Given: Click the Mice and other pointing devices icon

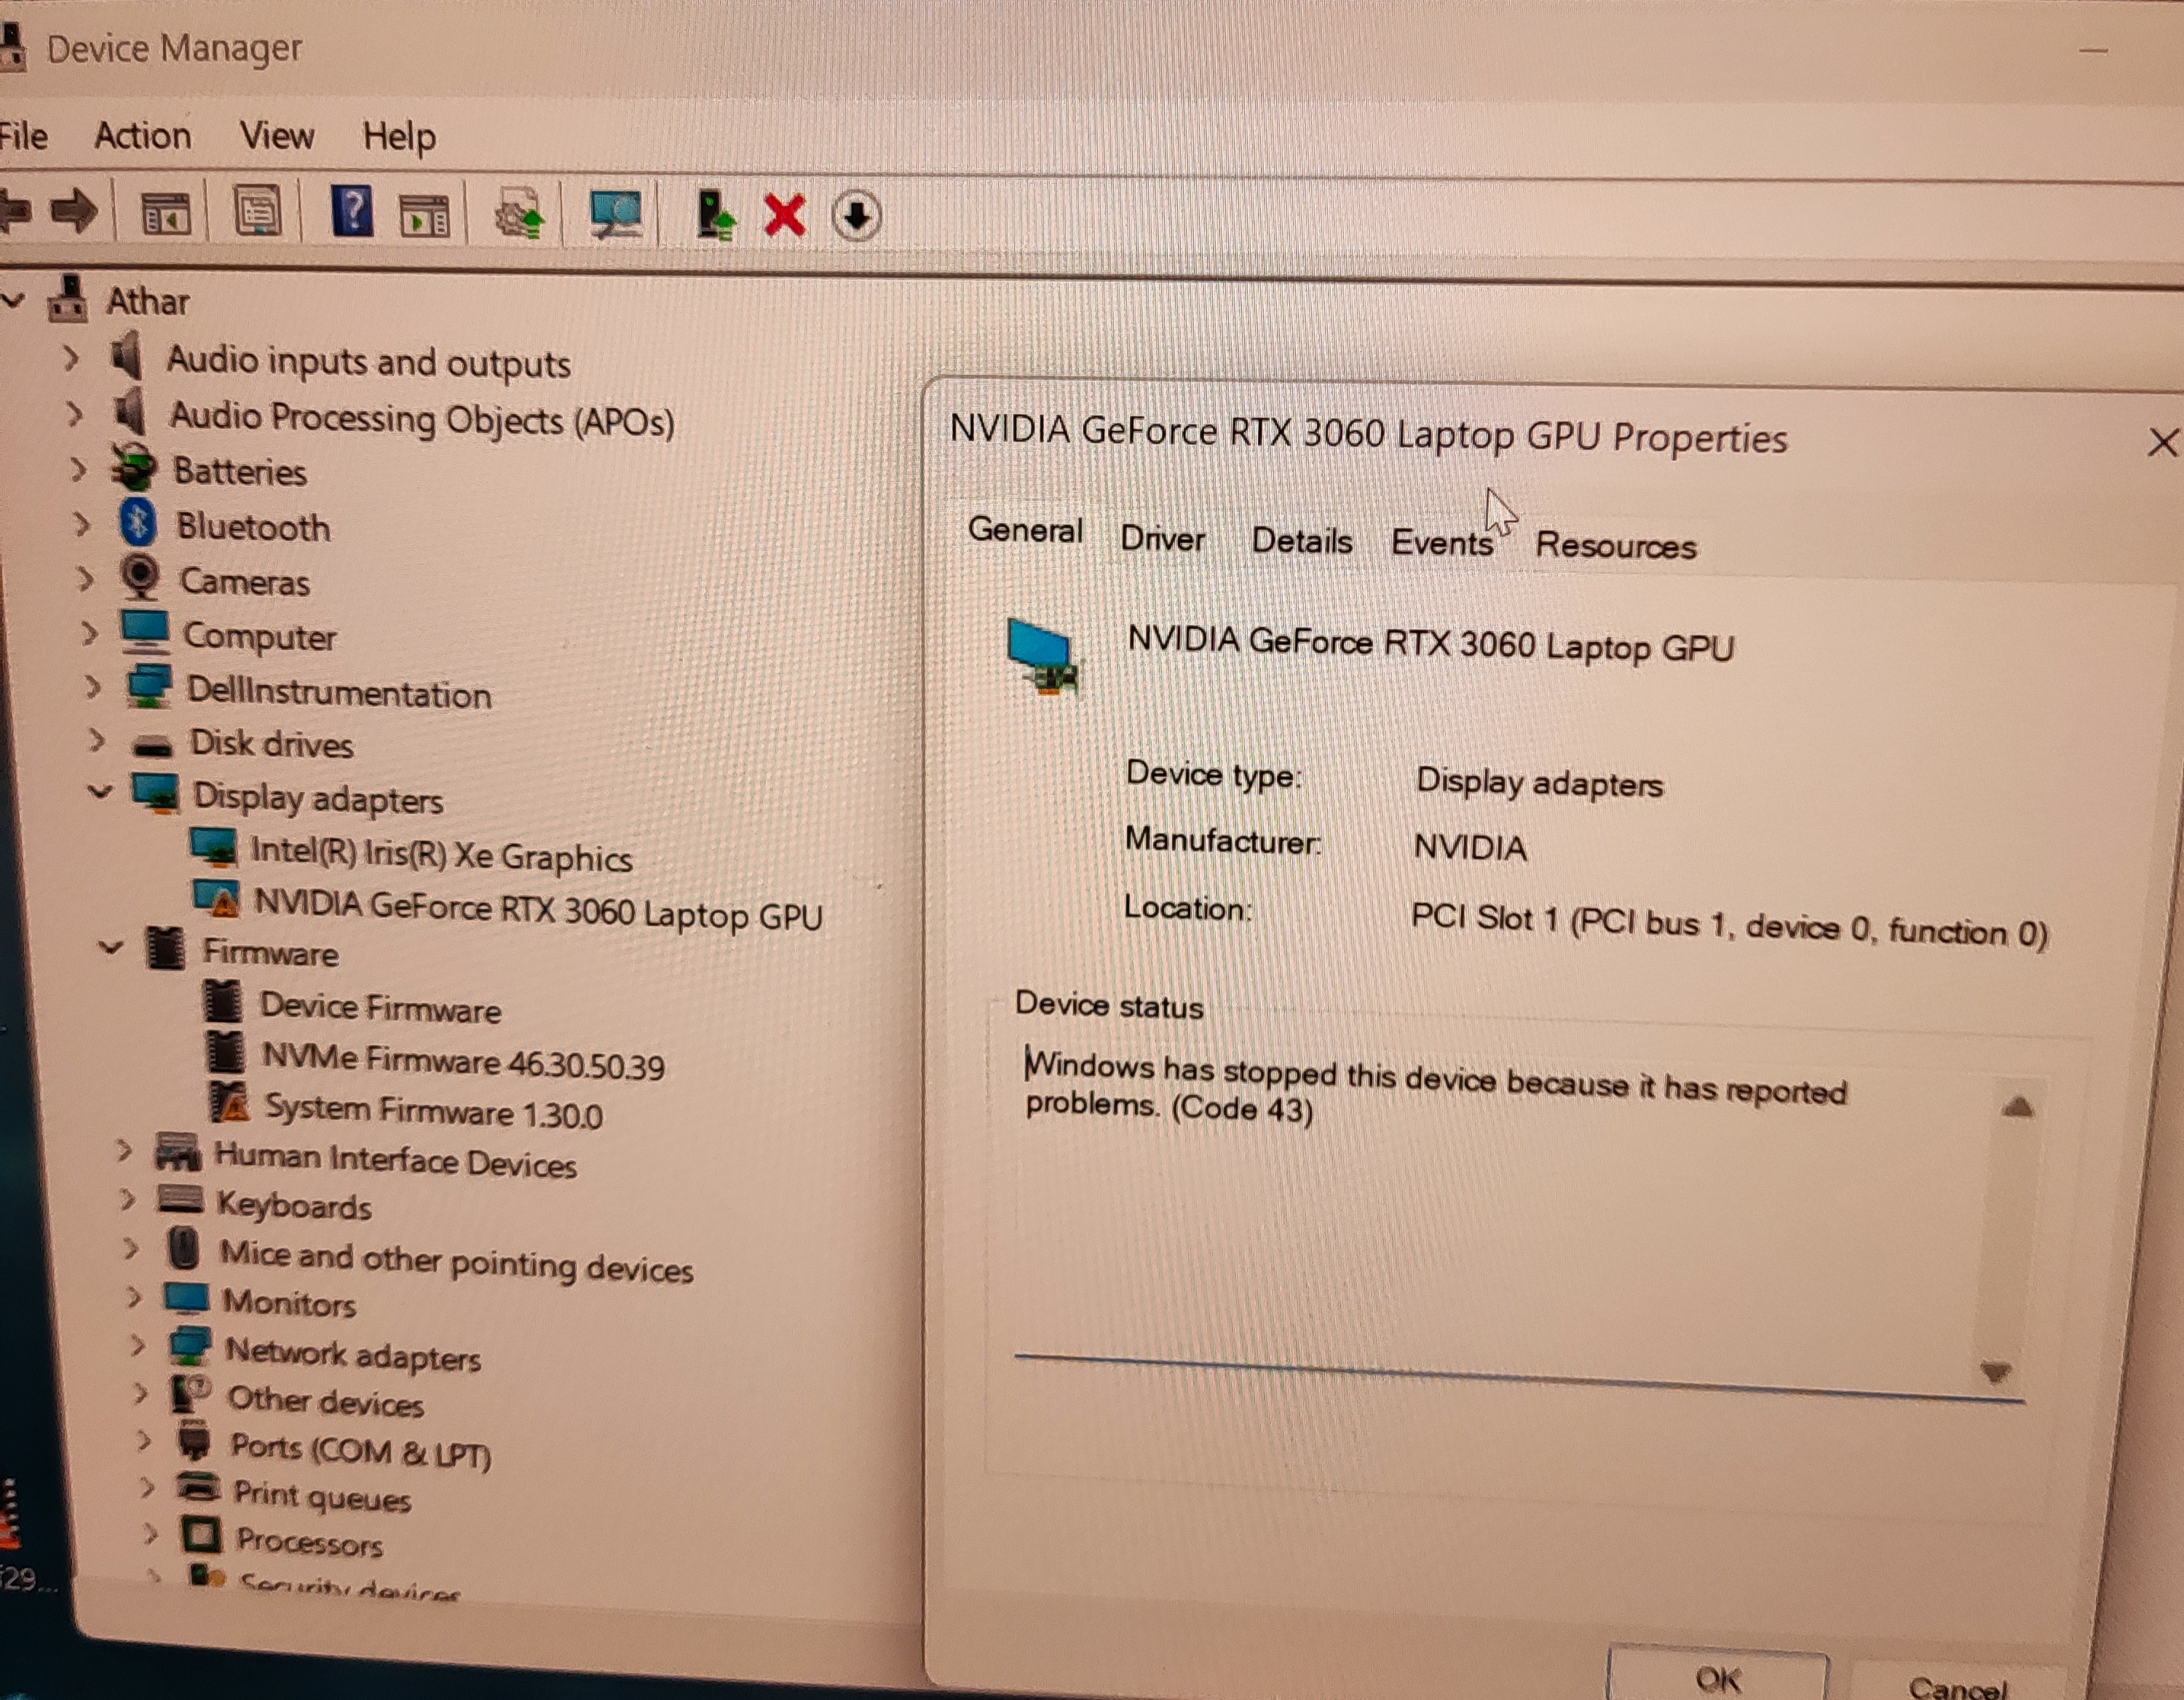Looking at the screenshot, I should (184, 1248).
